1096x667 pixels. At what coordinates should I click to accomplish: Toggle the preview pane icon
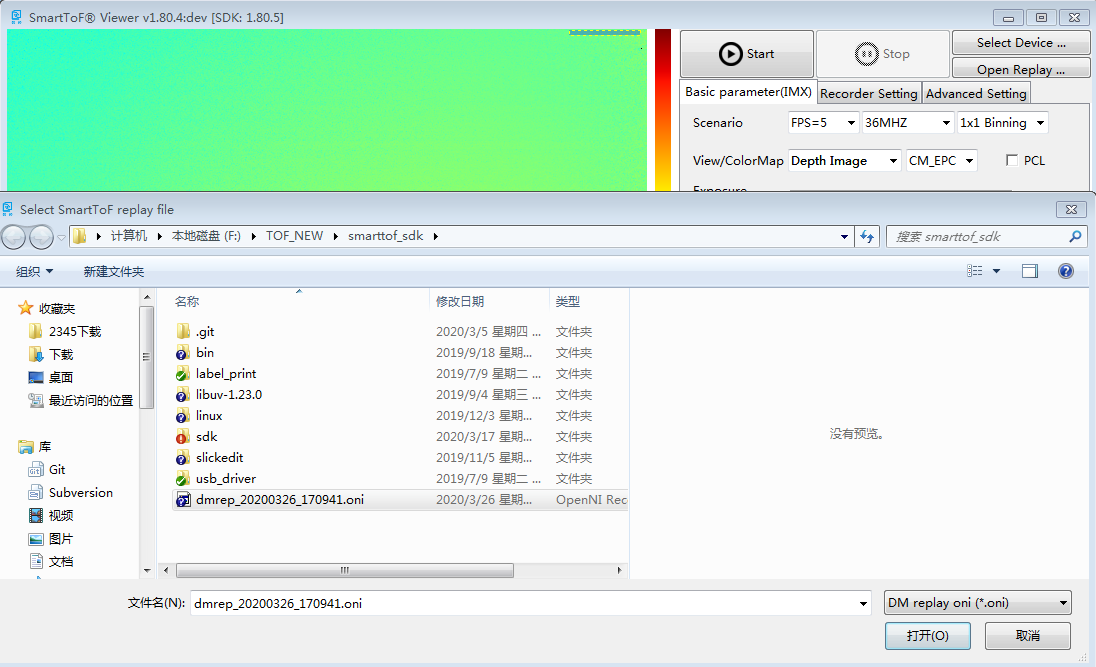coord(1030,271)
